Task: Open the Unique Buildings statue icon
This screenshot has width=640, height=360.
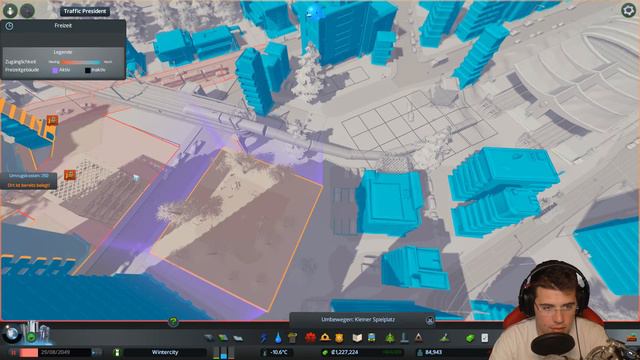Action: point(404,338)
